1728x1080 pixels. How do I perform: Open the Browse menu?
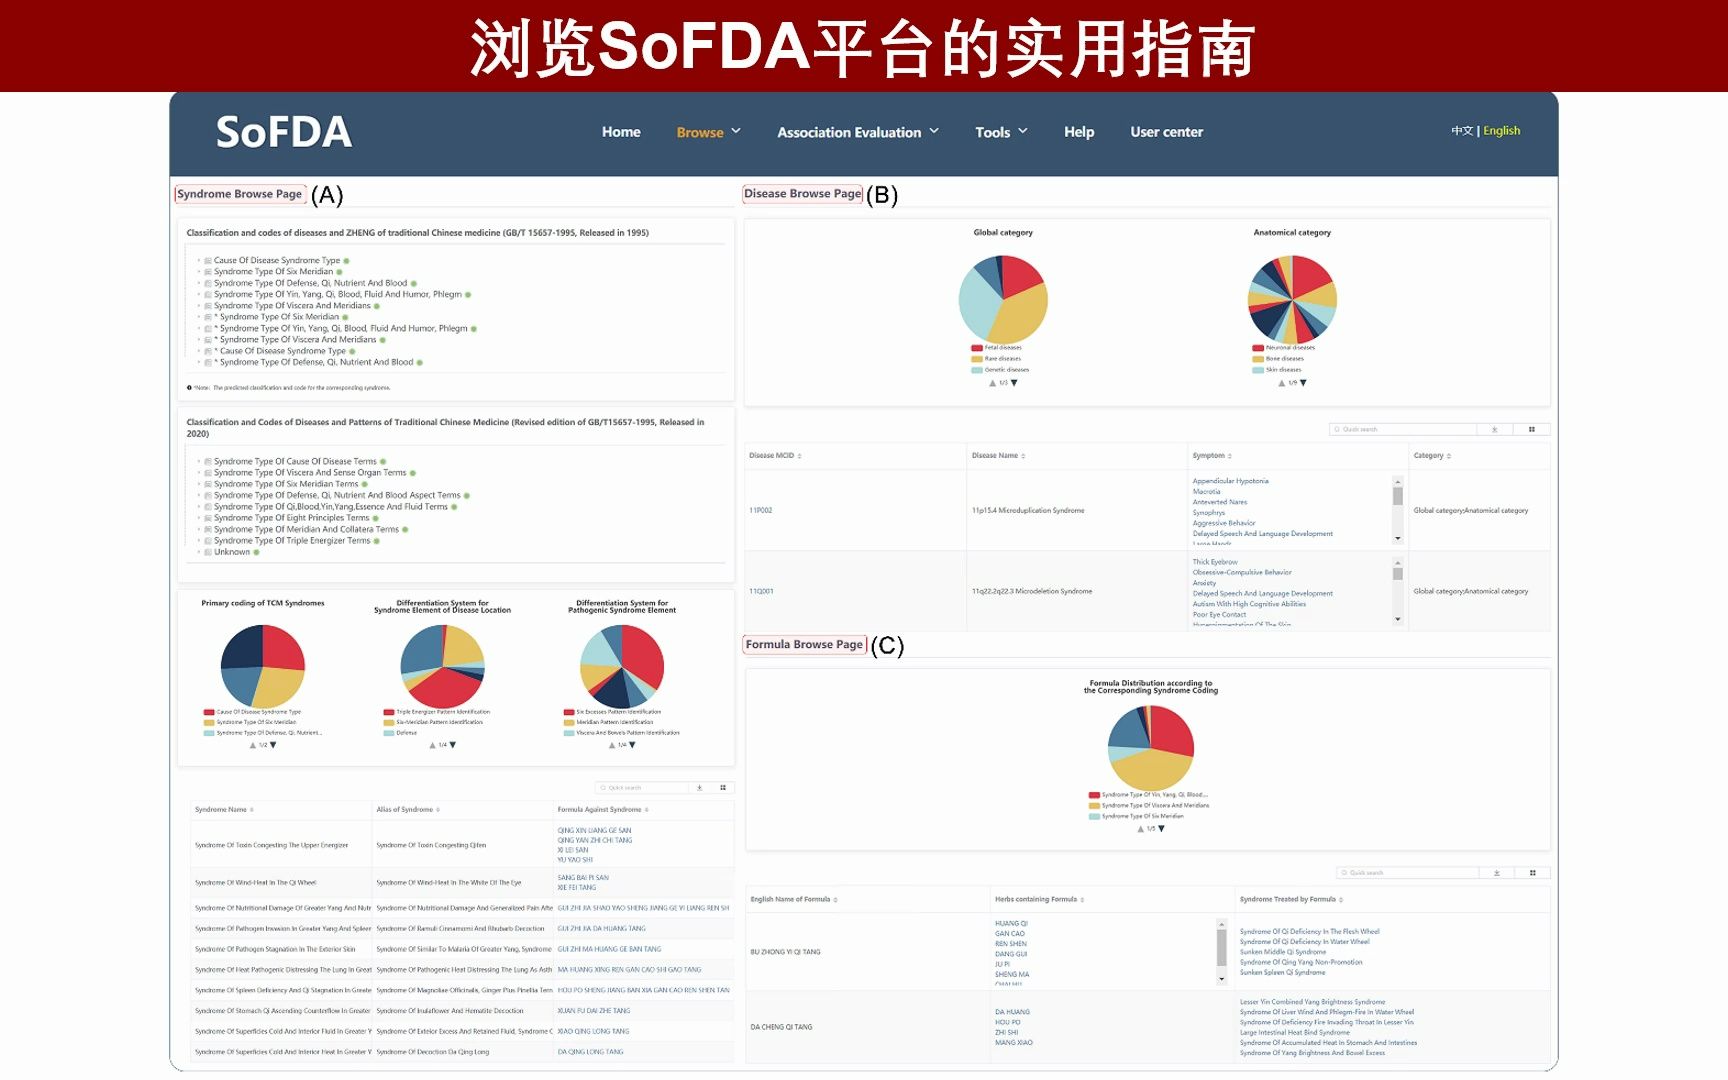[700, 132]
